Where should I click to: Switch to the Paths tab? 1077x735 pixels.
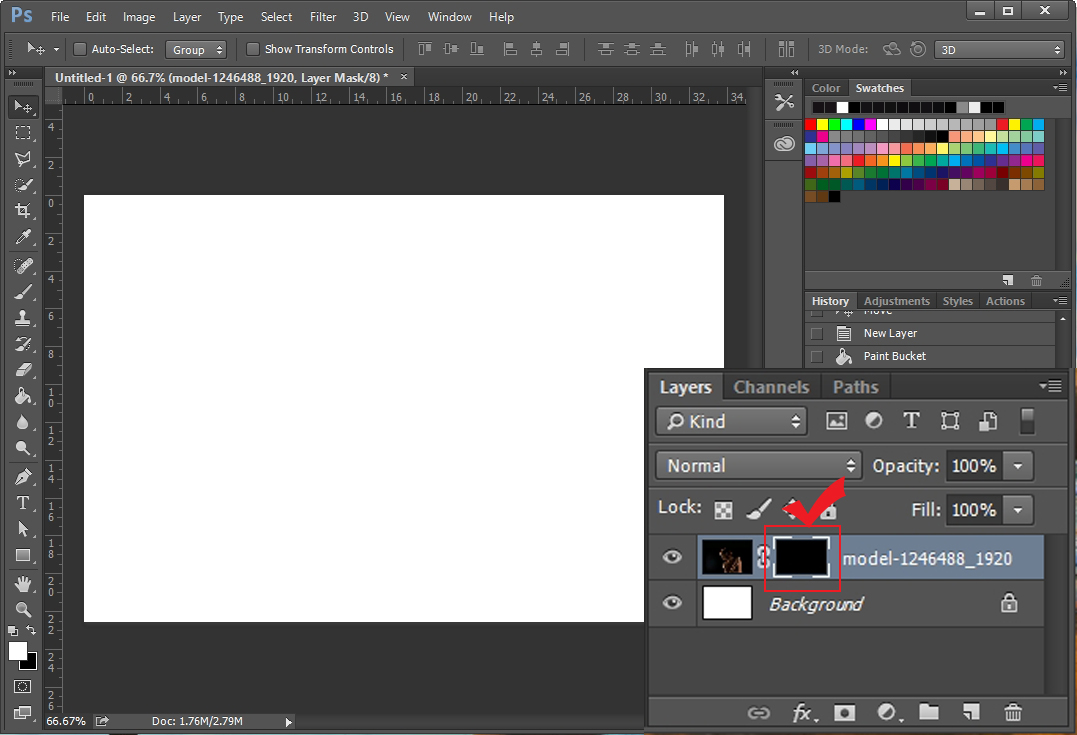[856, 387]
